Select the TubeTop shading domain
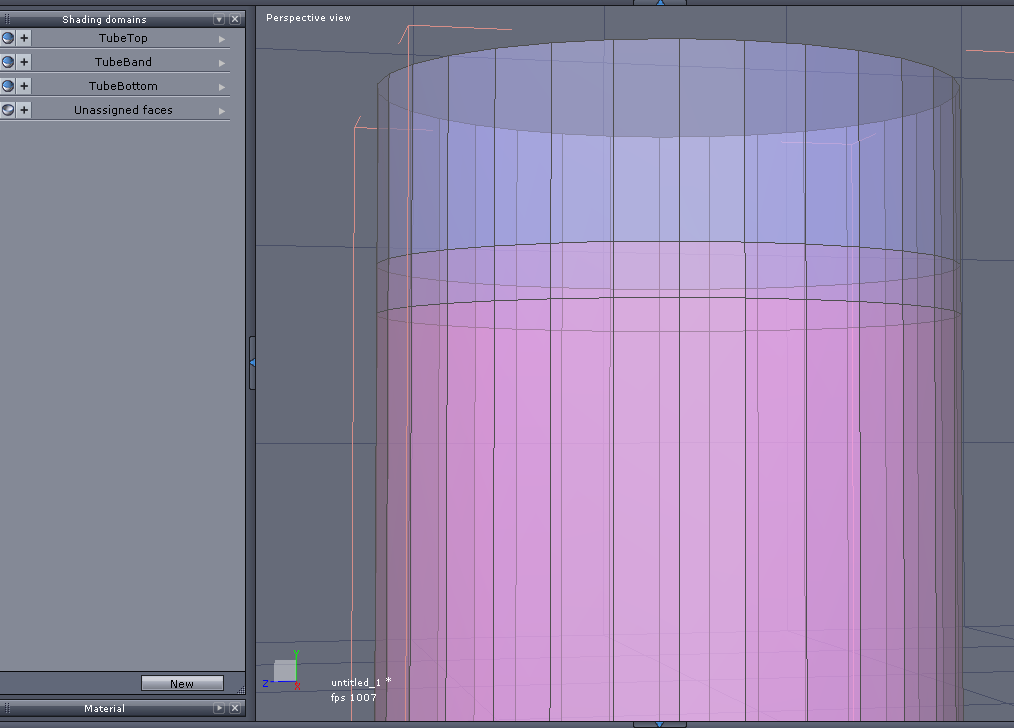 pos(124,38)
